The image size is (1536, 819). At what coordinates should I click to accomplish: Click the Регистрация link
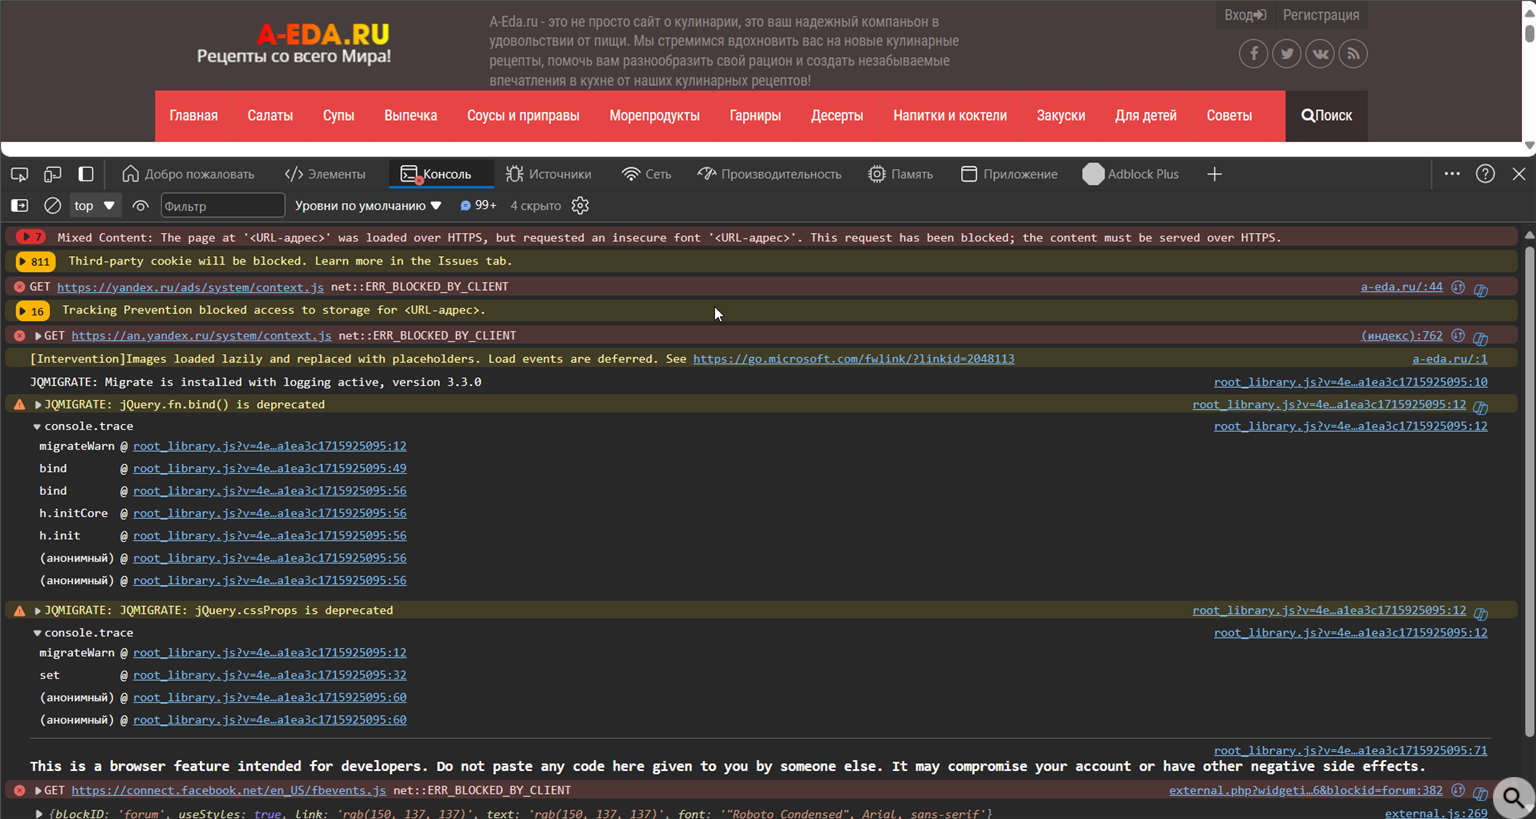click(1321, 15)
